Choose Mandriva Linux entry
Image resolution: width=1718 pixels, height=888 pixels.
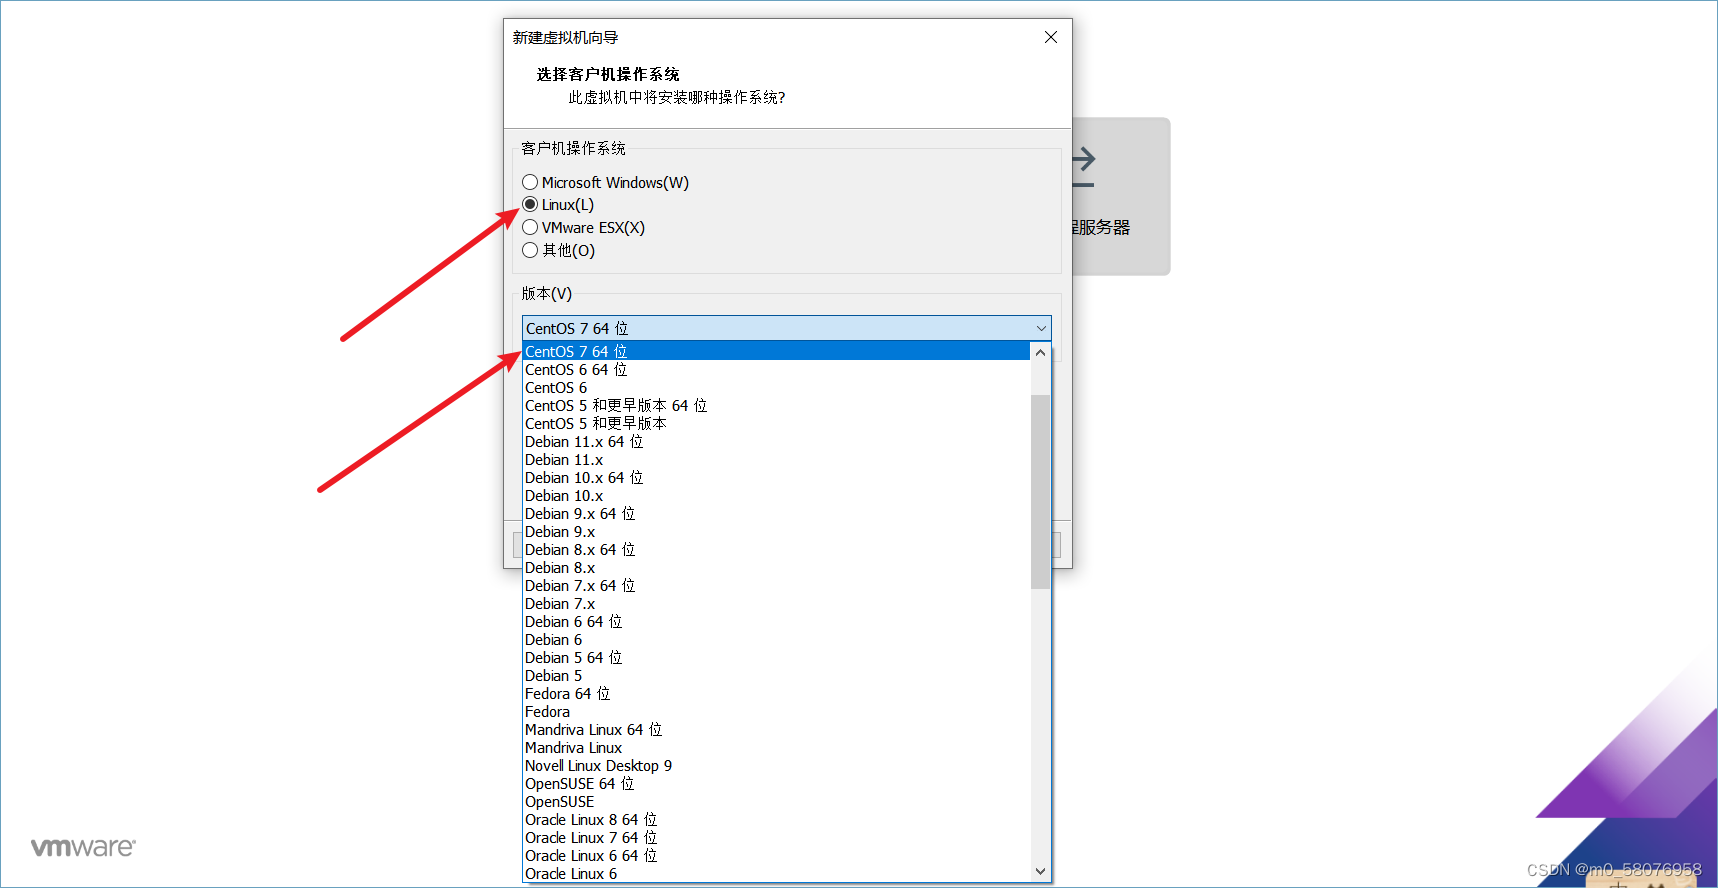point(776,747)
